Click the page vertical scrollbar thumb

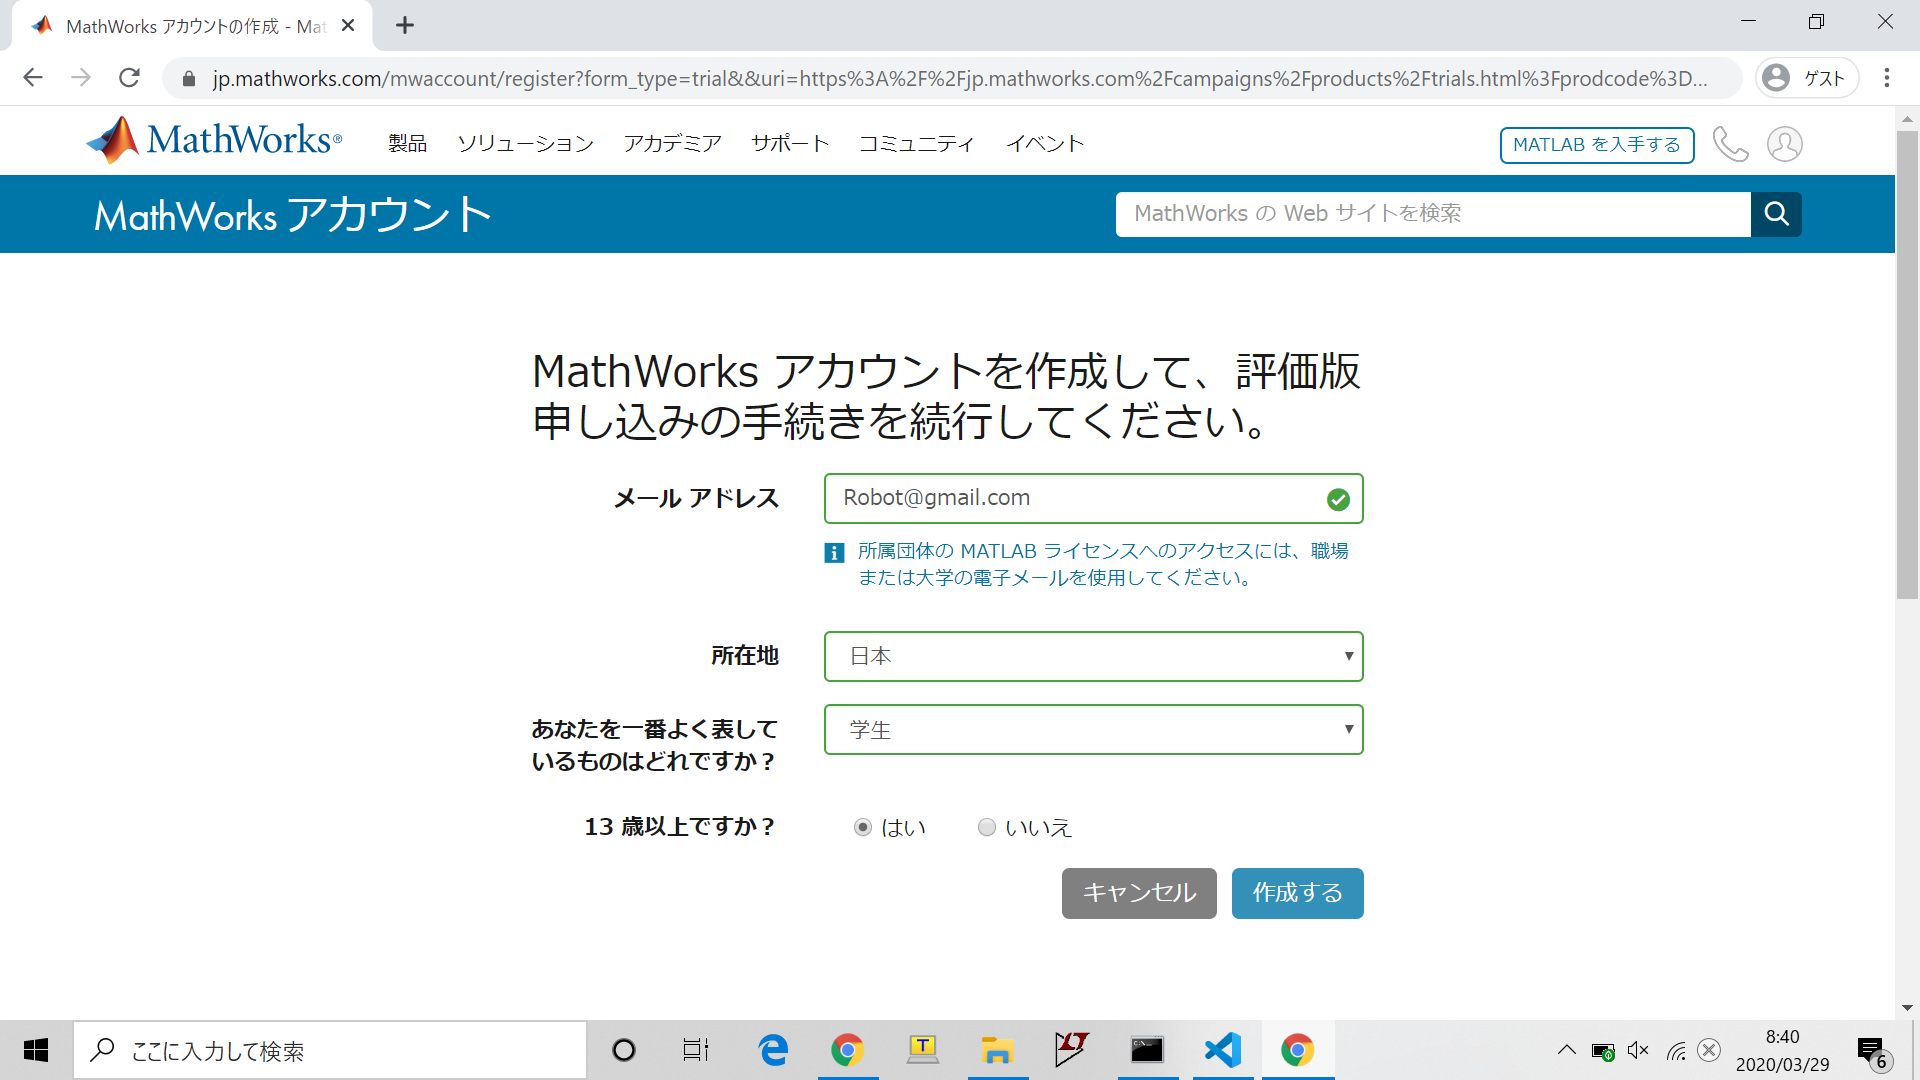(x=1907, y=365)
